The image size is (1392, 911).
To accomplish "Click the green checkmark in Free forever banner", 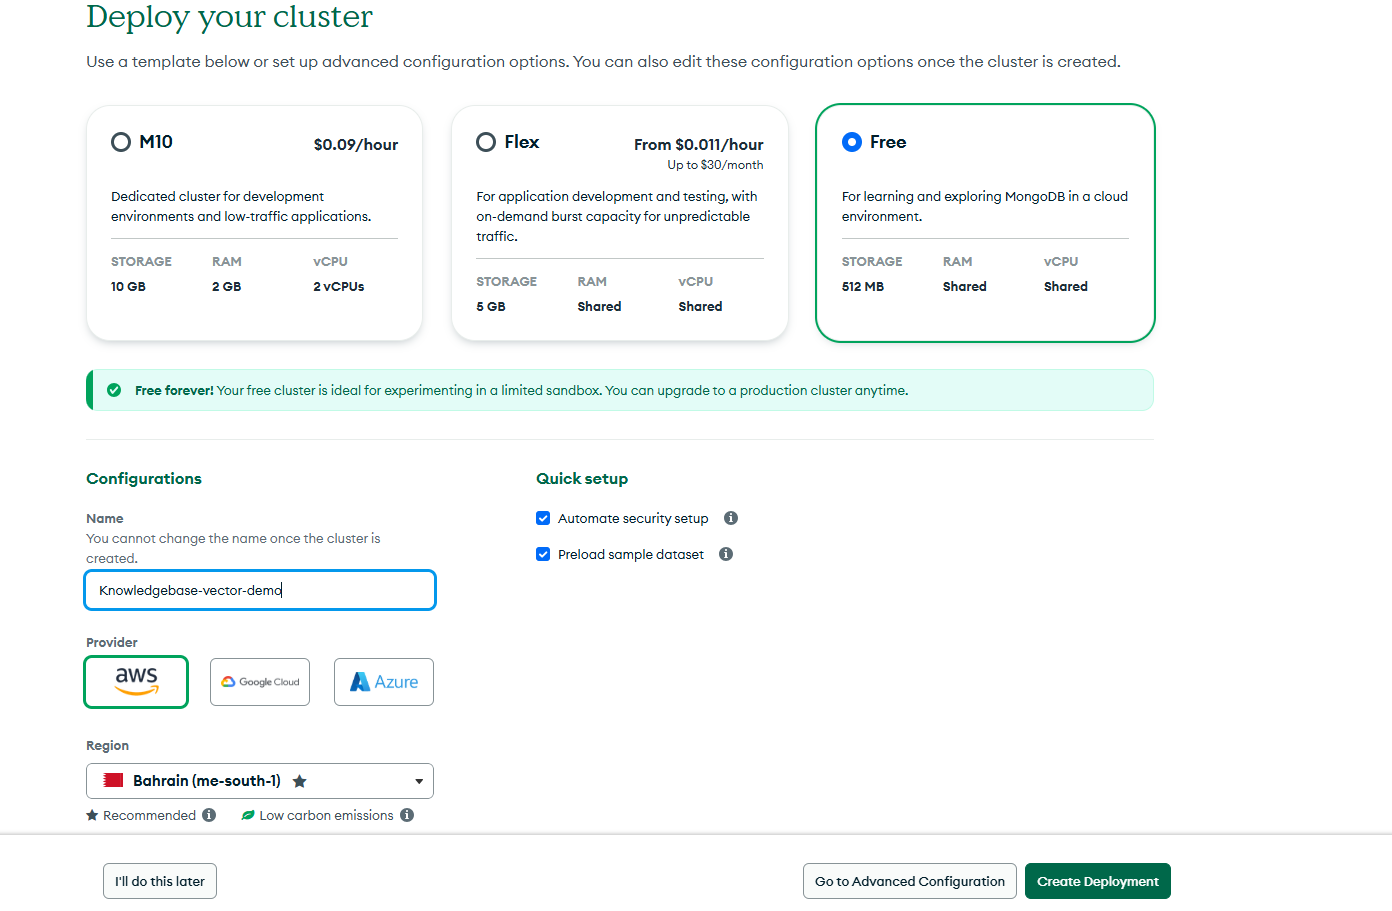I will coord(114,390).
